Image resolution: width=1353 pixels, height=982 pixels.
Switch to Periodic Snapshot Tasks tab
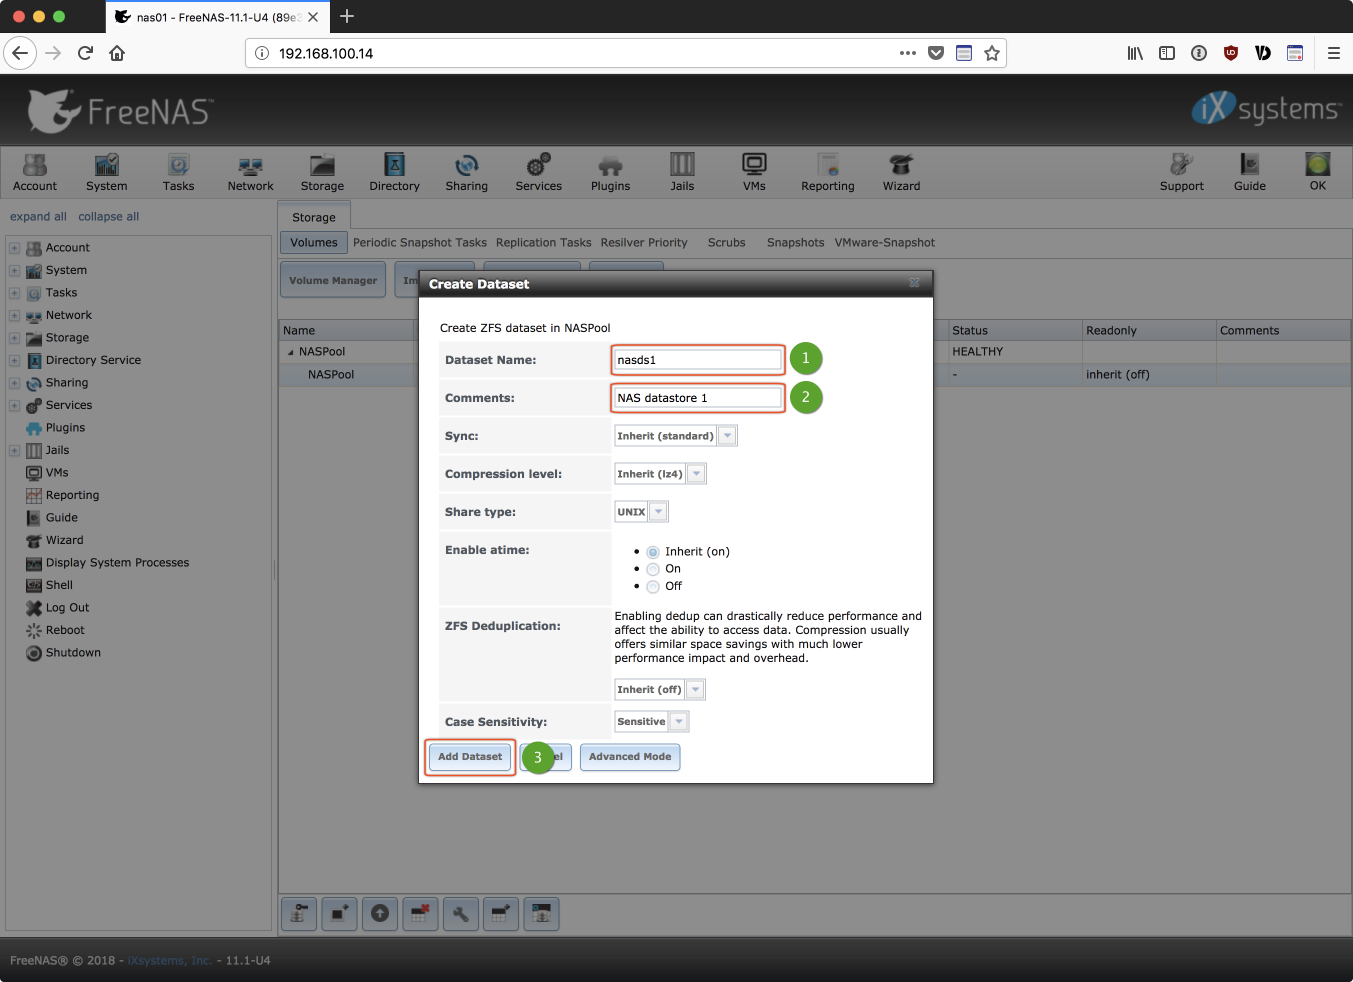point(420,243)
